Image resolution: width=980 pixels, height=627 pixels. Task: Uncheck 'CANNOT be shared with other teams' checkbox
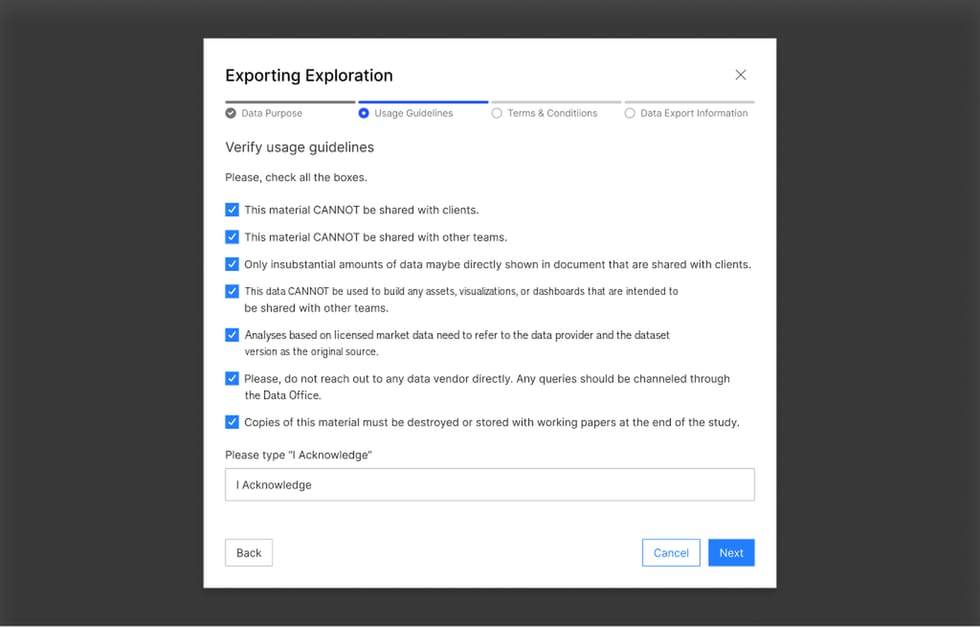point(232,237)
